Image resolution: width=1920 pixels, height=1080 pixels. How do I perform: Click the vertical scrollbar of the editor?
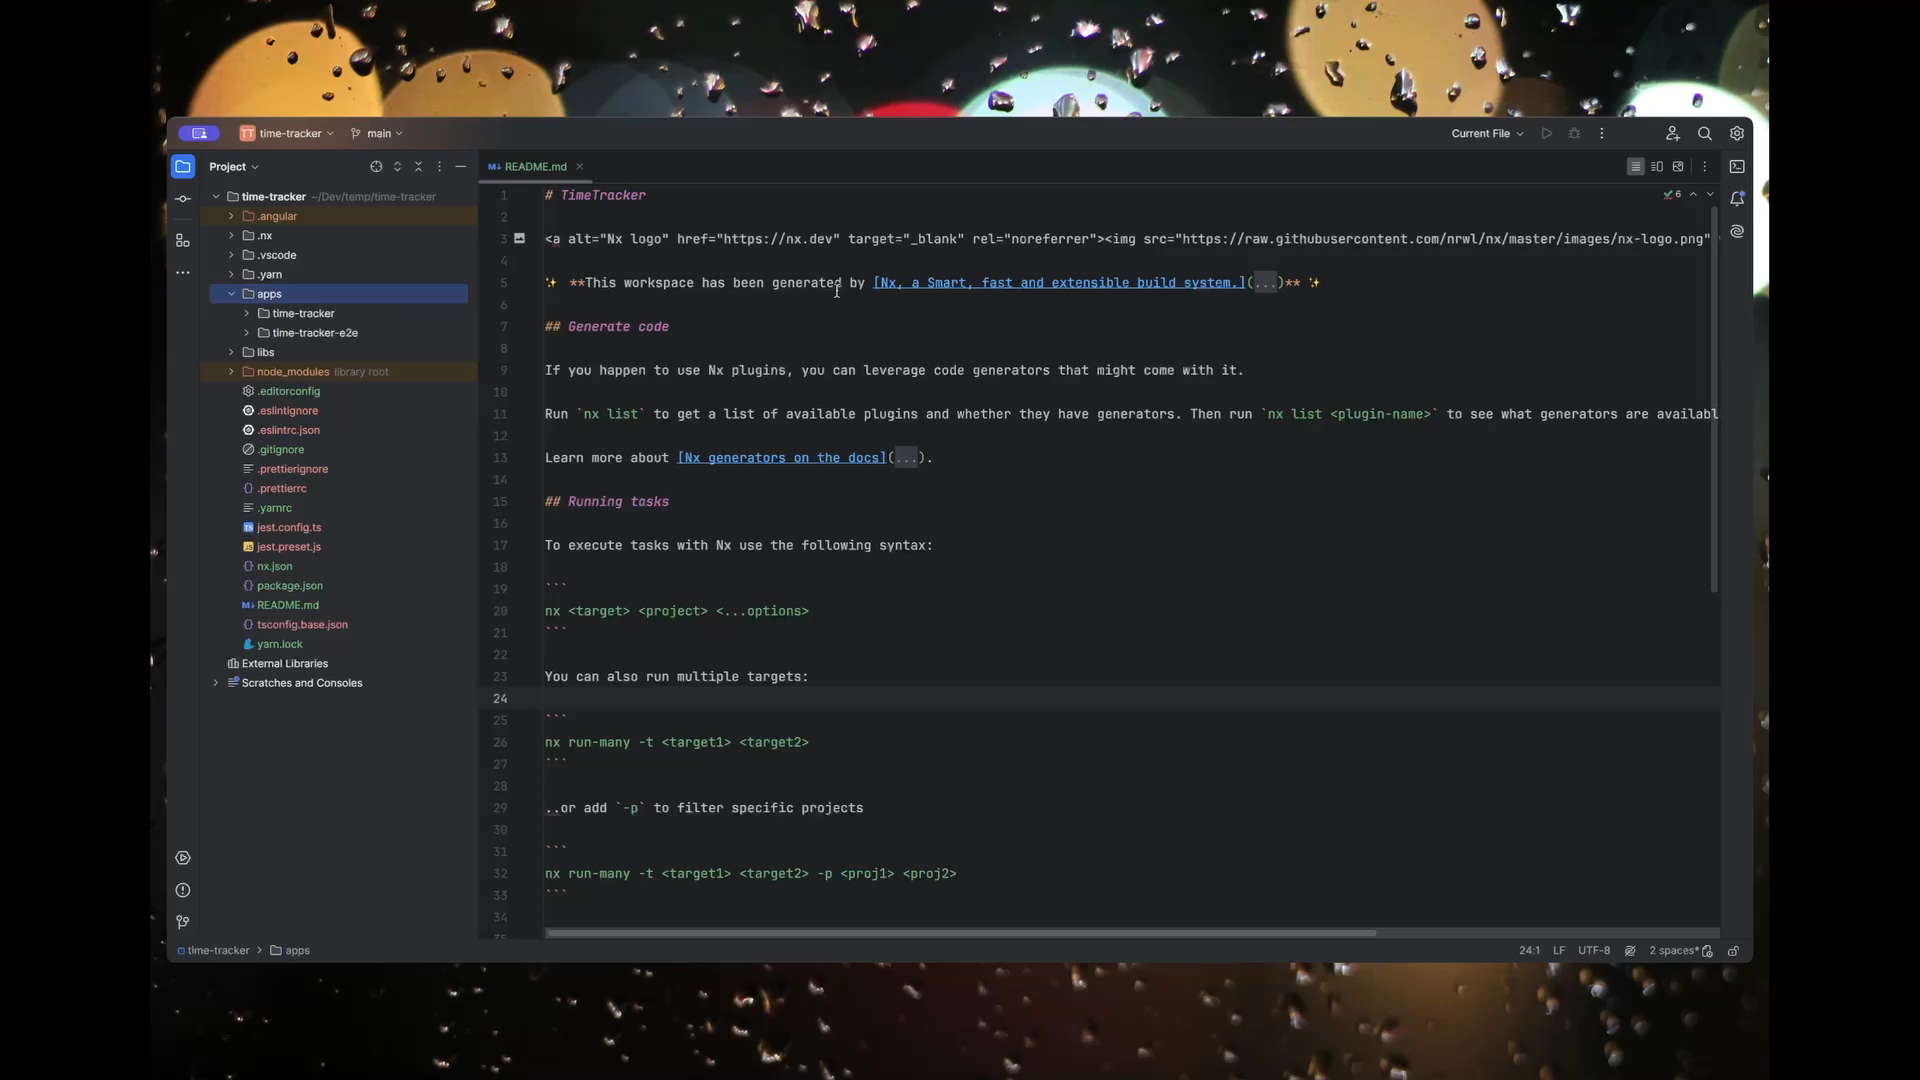pyautogui.click(x=1714, y=400)
